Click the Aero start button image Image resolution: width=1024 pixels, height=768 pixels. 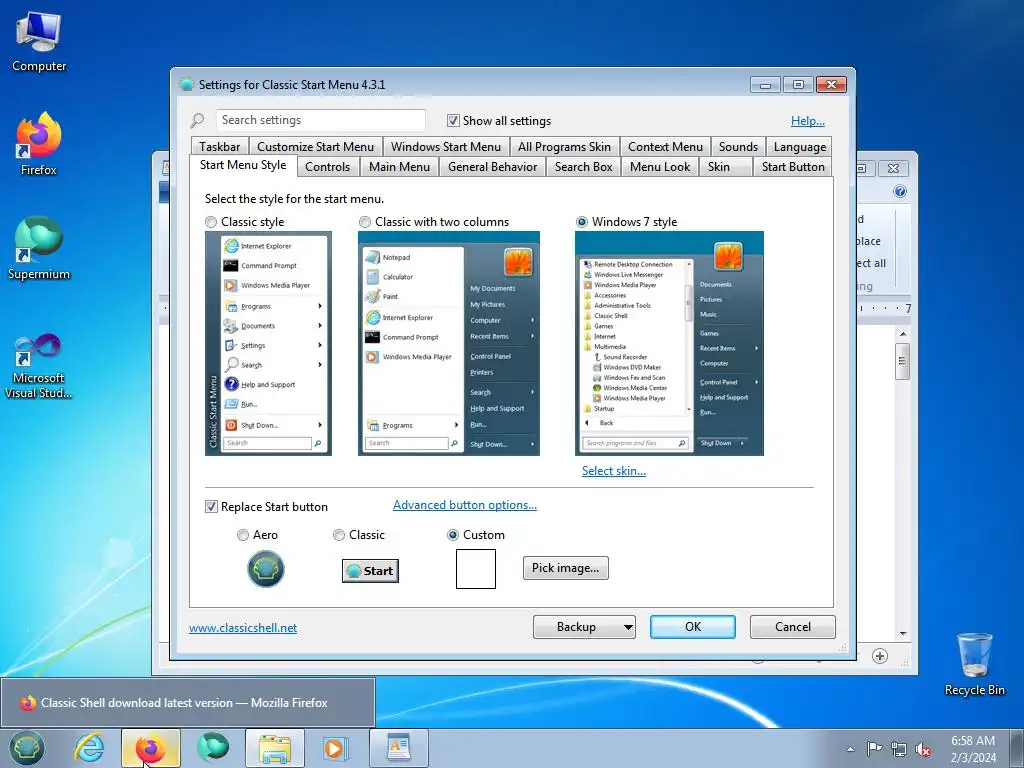coord(266,569)
